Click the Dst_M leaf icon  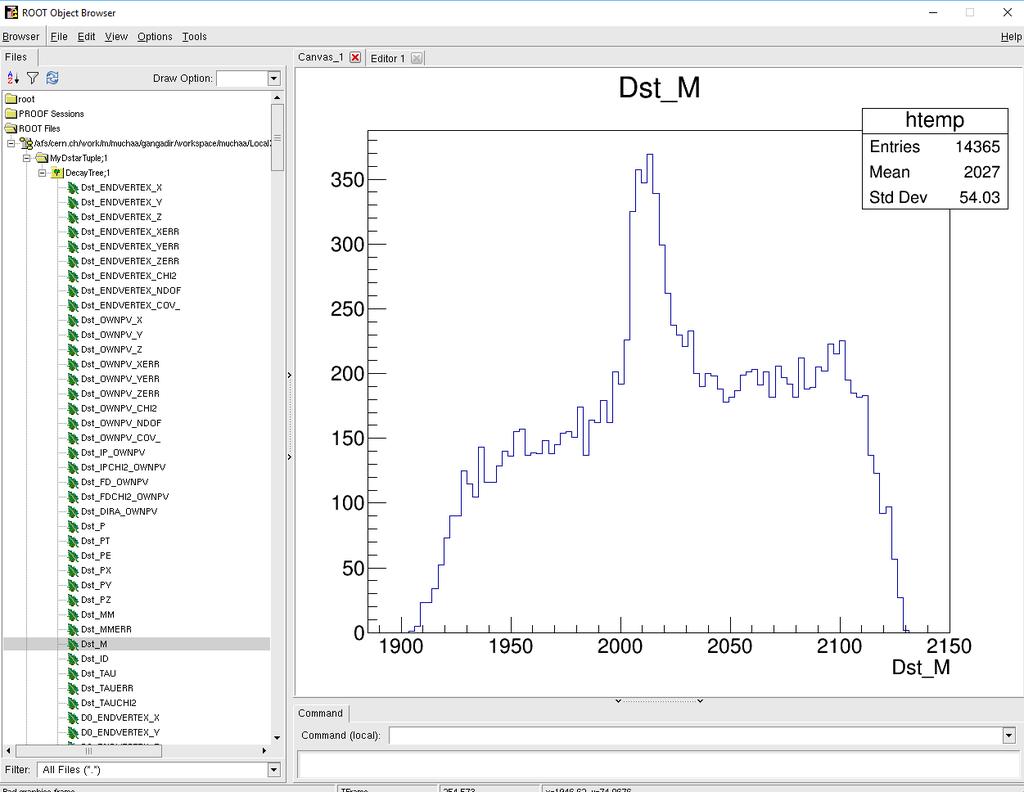coord(73,644)
